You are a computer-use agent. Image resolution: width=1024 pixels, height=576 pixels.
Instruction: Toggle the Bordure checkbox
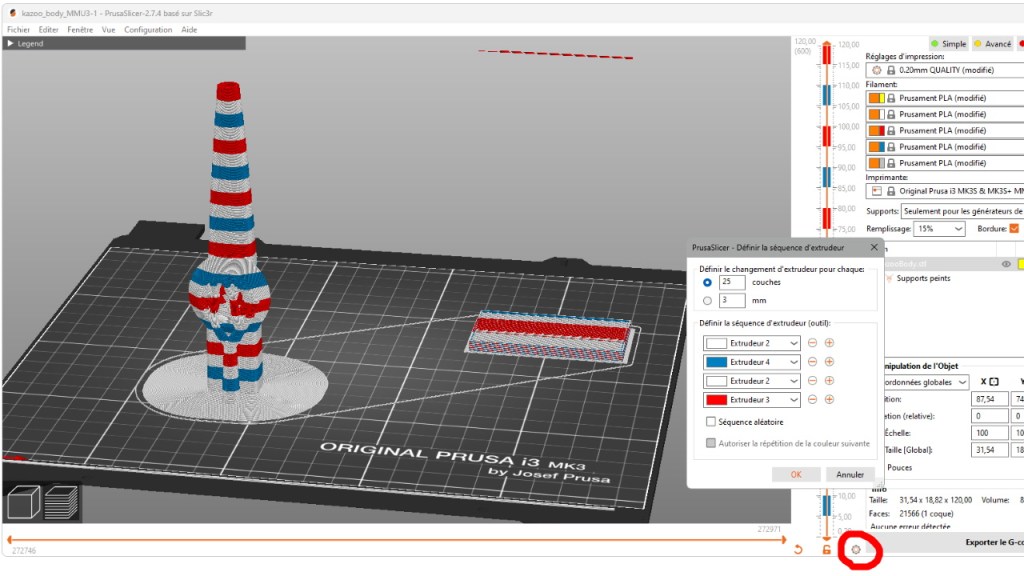(1013, 229)
